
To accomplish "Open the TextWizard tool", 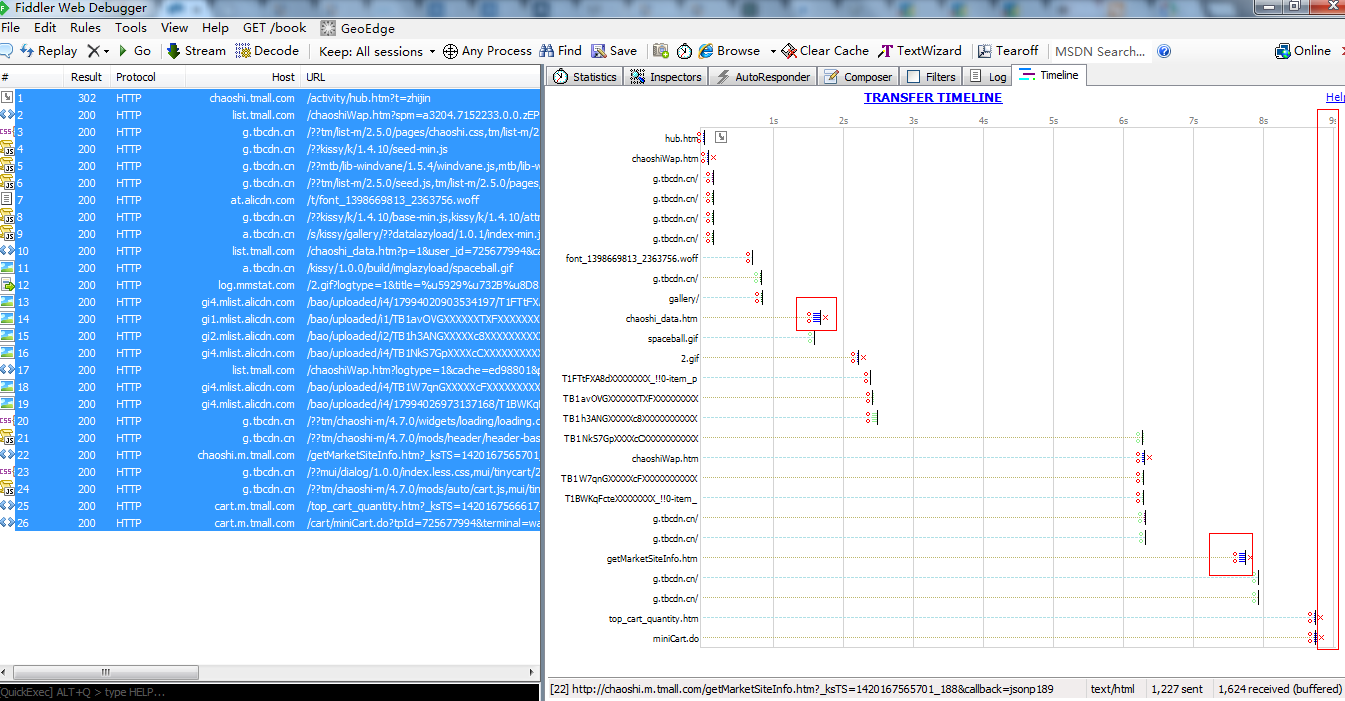I will coord(920,51).
